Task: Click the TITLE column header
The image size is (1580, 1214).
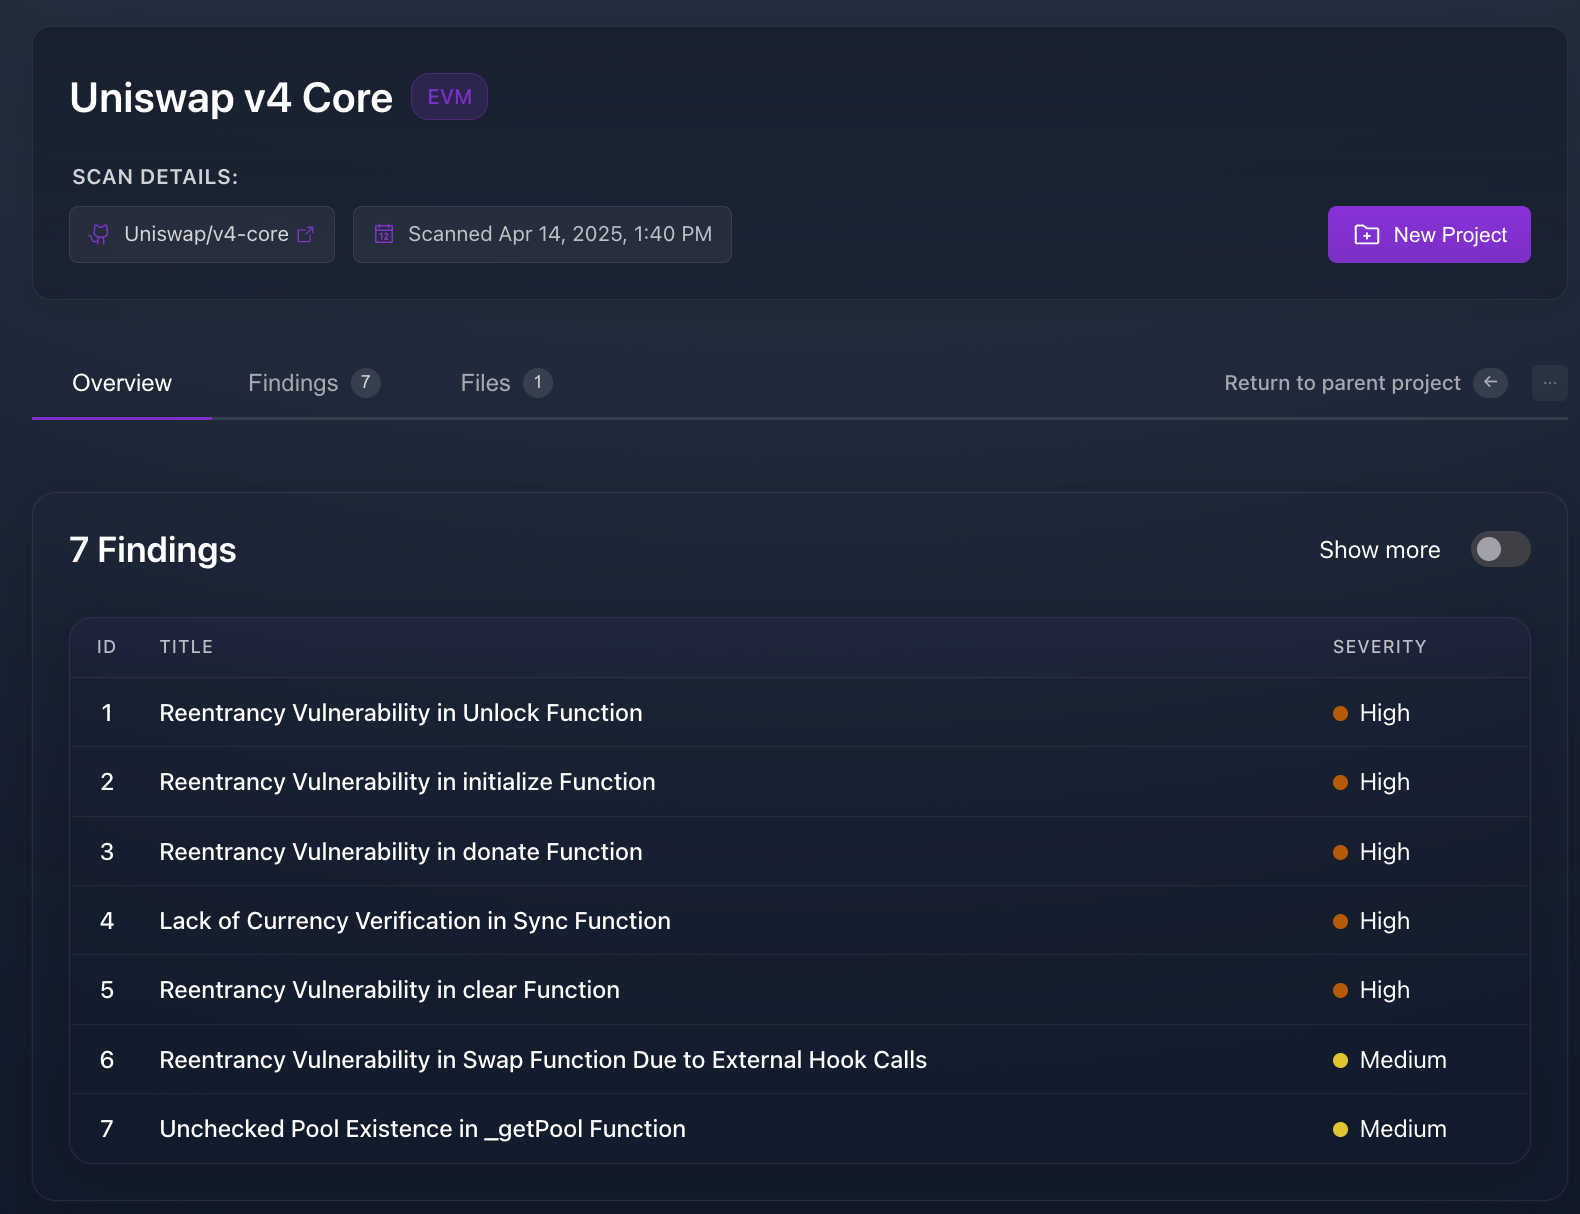Action: pos(186,647)
